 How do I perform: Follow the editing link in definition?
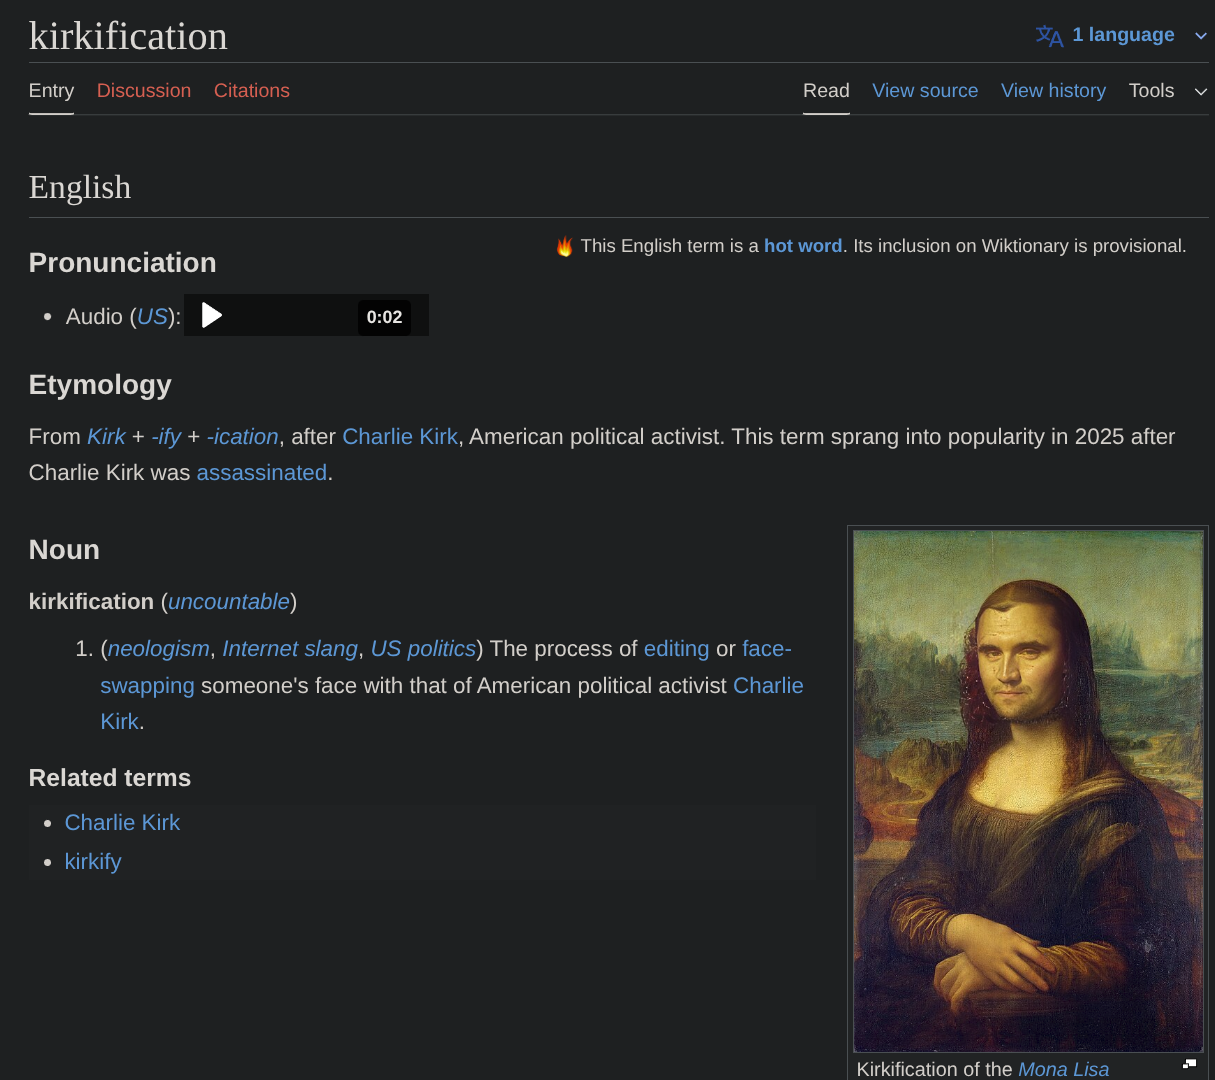click(x=676, y=649)
